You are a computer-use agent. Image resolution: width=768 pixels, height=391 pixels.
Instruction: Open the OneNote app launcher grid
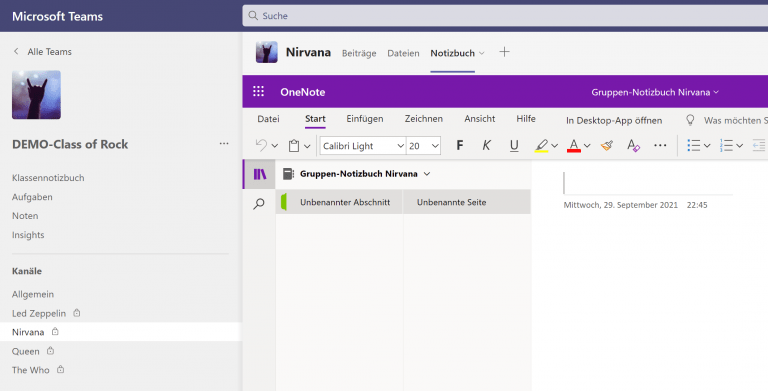[x=258, y=92]
